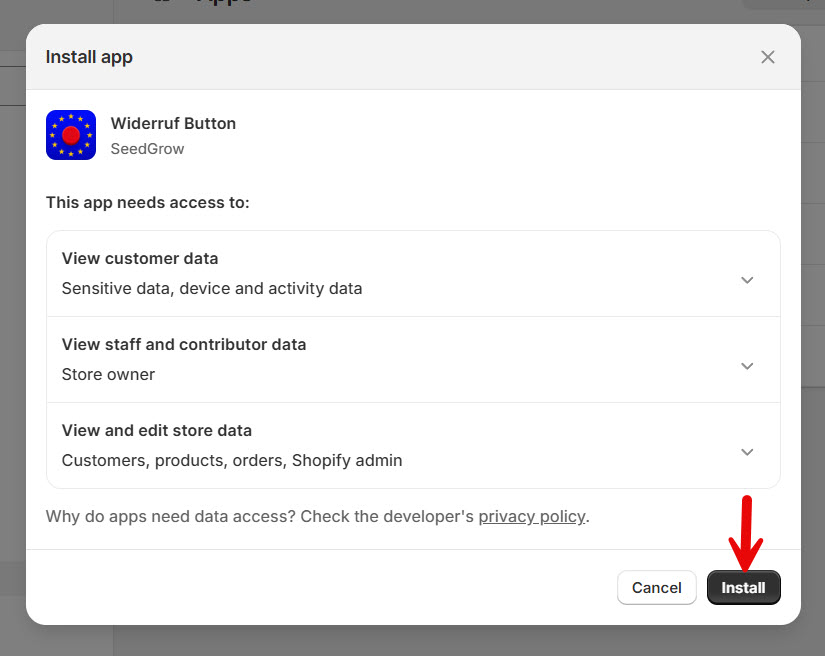Image resolution: width=825 pixels, height=656 pixels.
Task: Click the SeedGrow developer name
Action: coord(147,149)
